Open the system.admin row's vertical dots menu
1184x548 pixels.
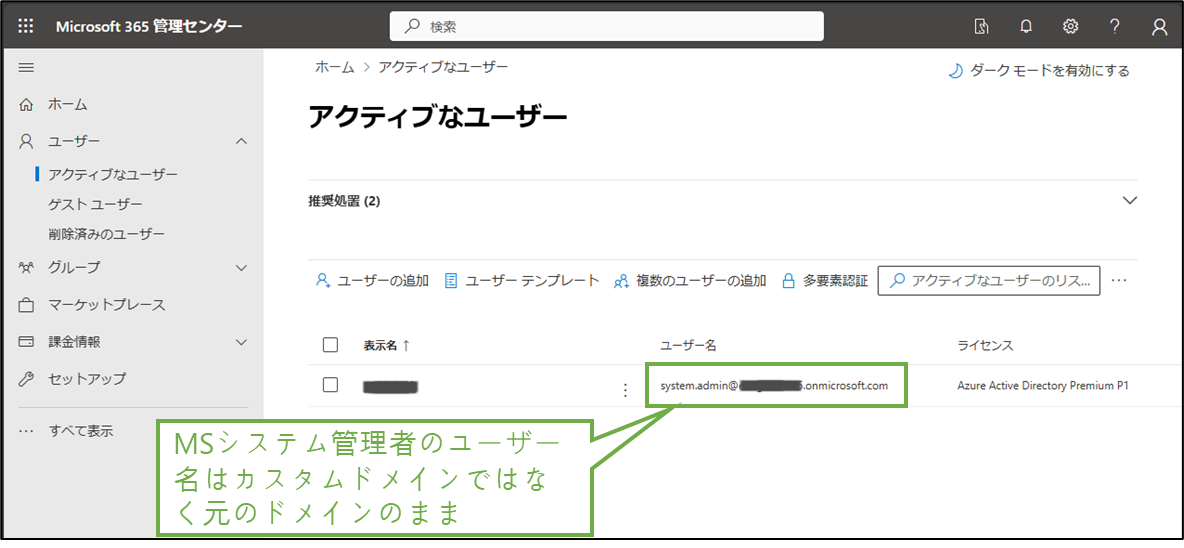pyautogui.click(x=624, y=389)
